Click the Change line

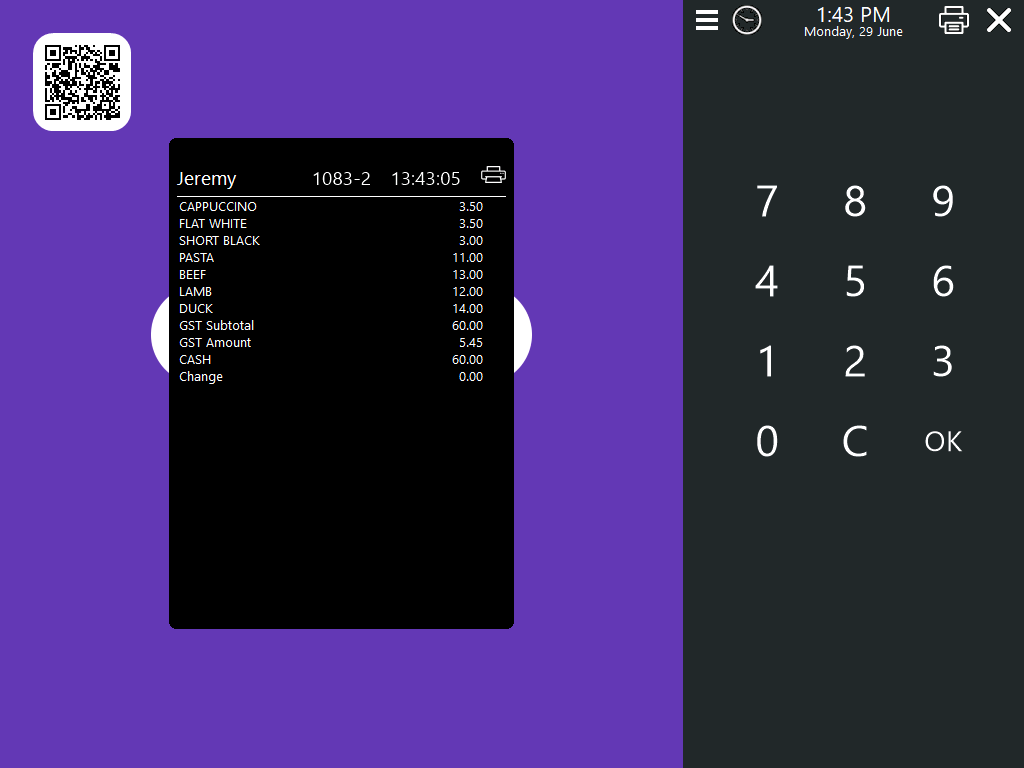(331, 376)
